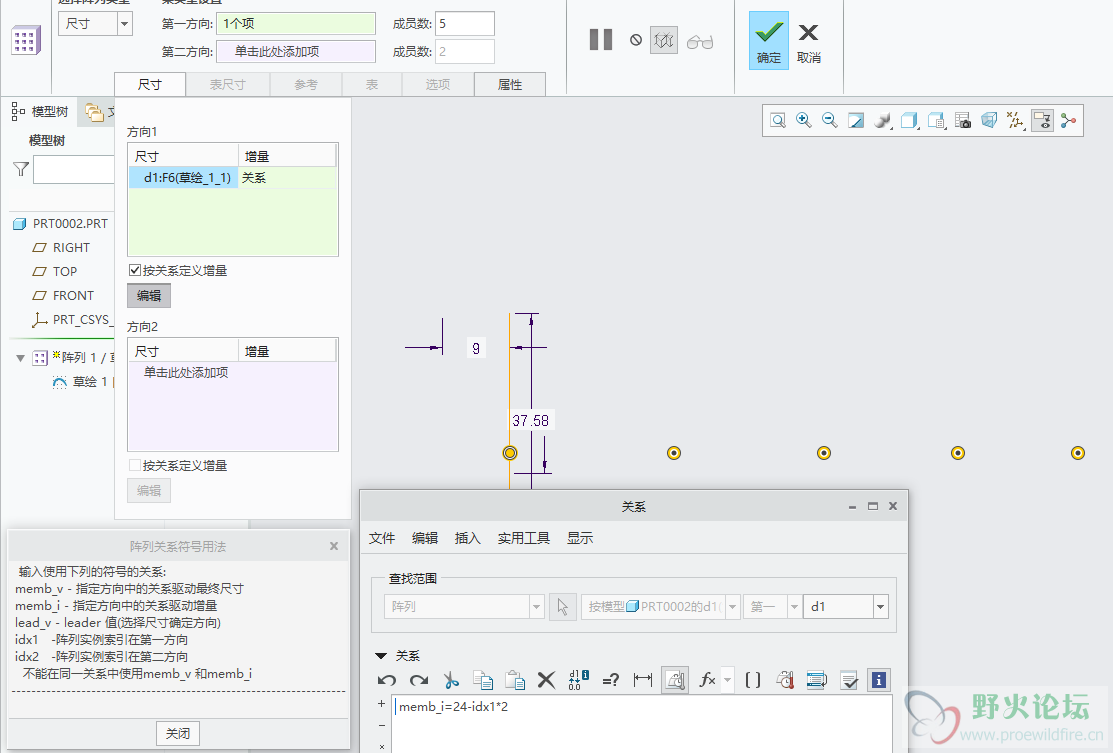
Task: Click the 关闭 button in symbol usage dialog
Action: coord(178,734)
